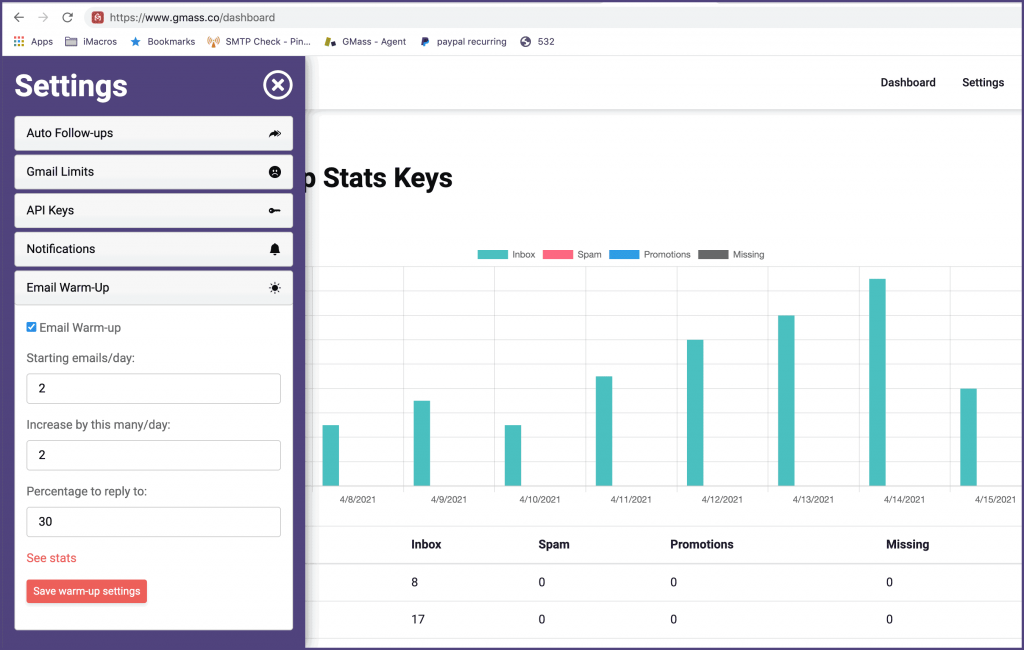Click the Auto Follow-ups arrow icon
Image resolution: width=1024 pixels, height=650 pixels.
click(x=275, y=133)
